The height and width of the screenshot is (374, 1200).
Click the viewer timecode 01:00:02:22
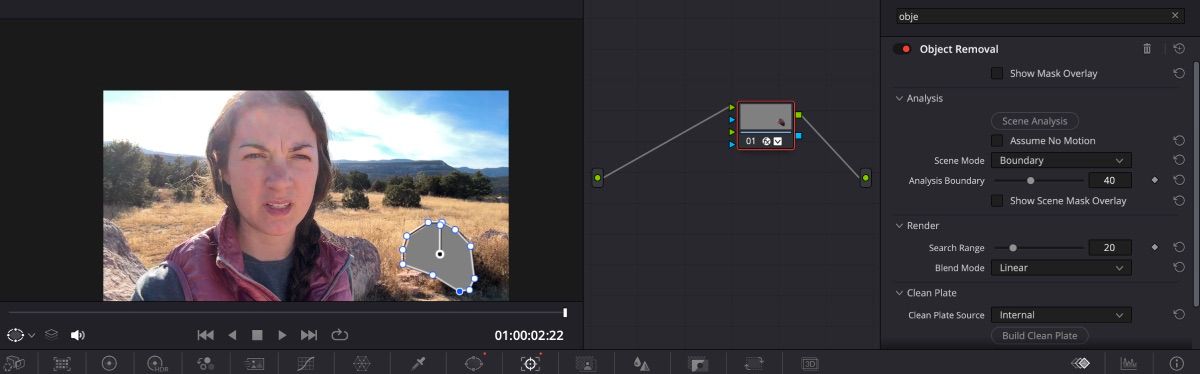coord(529,336)
